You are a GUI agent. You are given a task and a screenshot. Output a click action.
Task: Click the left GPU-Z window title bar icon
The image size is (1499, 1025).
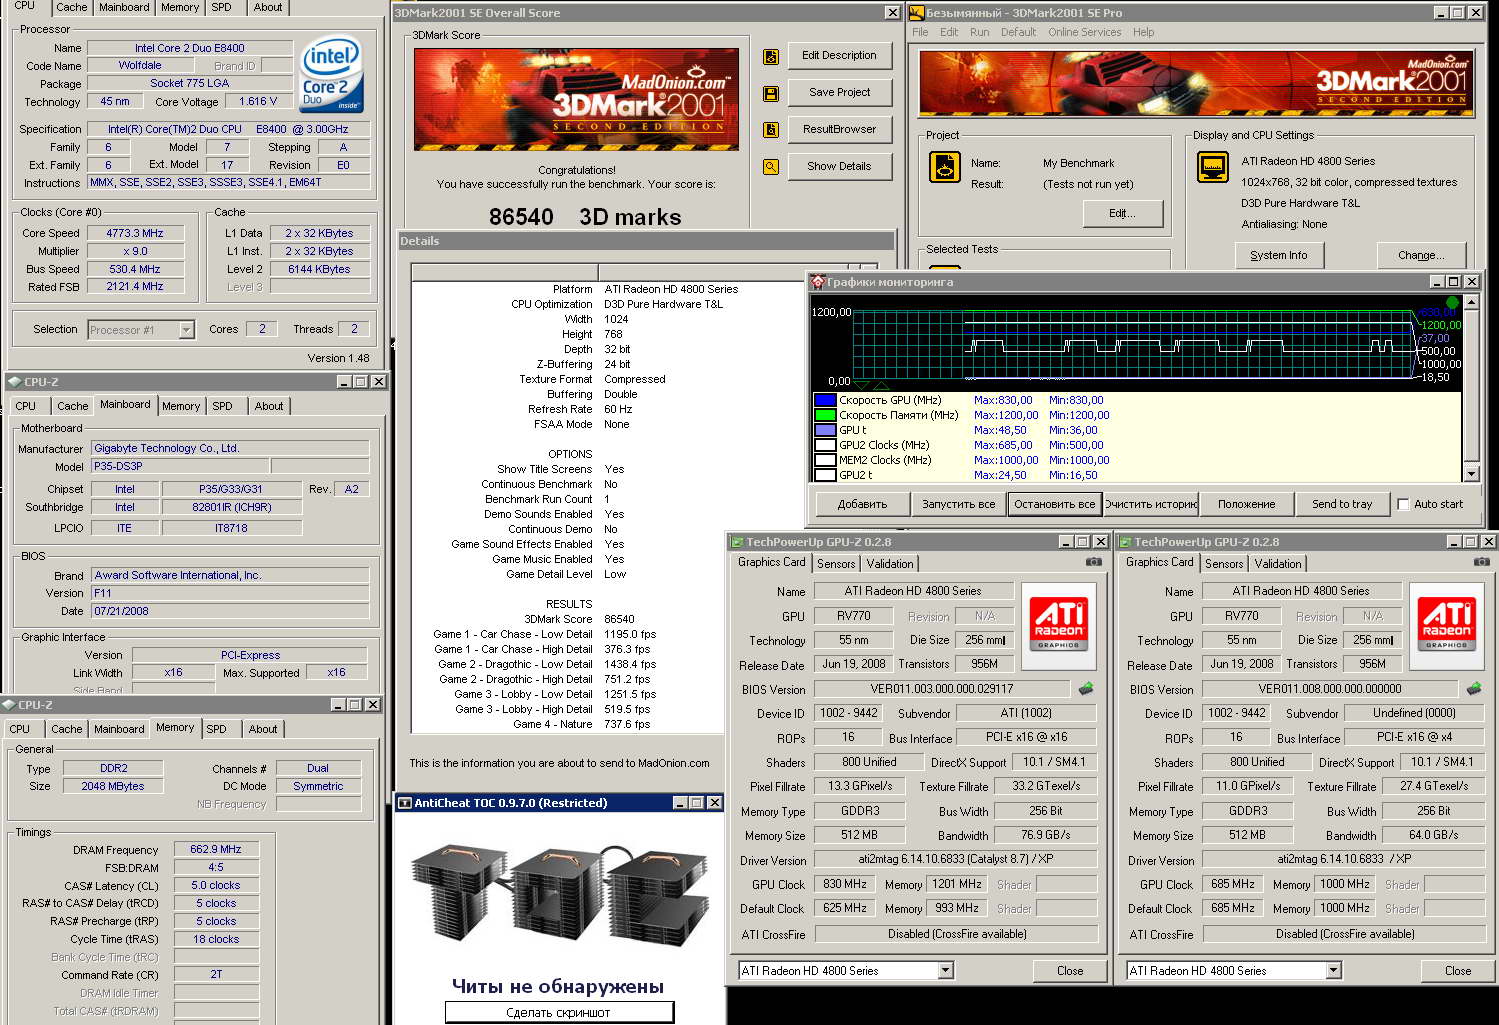[x=737, y=541]
